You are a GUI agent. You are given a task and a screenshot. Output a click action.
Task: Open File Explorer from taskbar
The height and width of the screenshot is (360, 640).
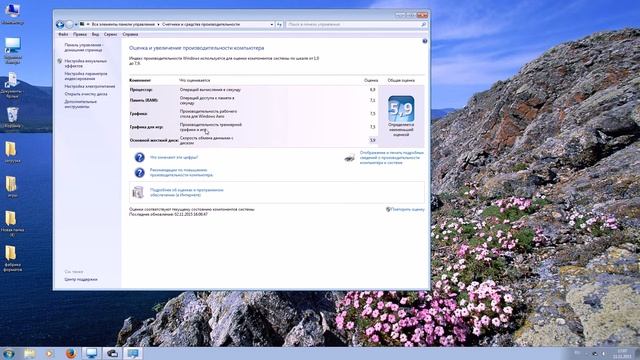pos(29,353)
